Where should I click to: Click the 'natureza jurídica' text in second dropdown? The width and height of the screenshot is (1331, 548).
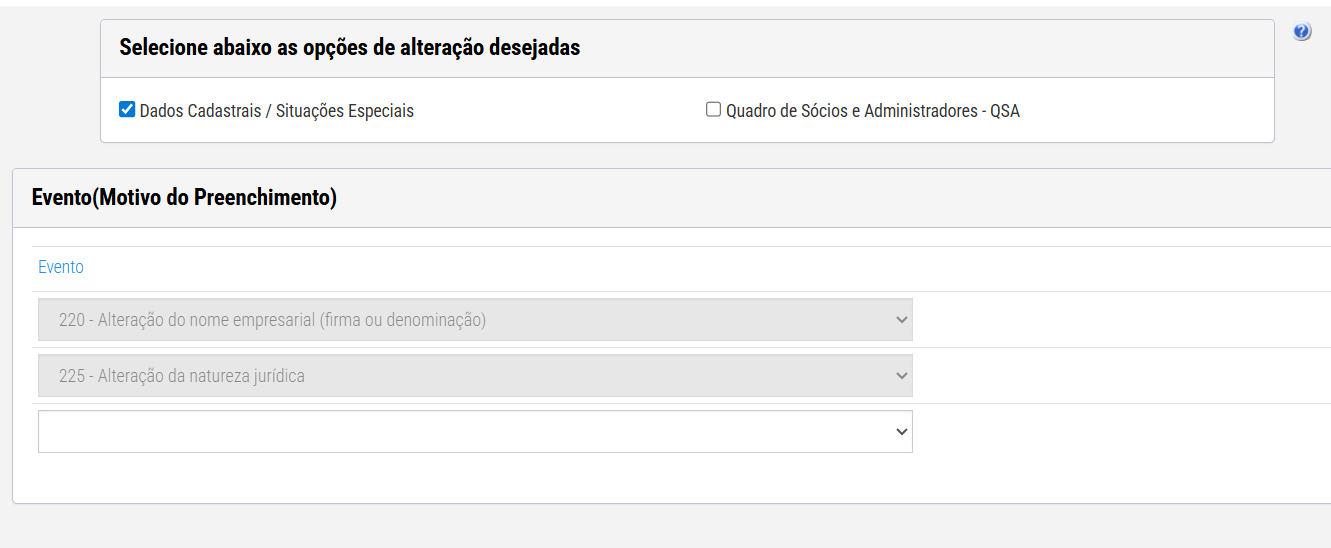pos(242,376)
